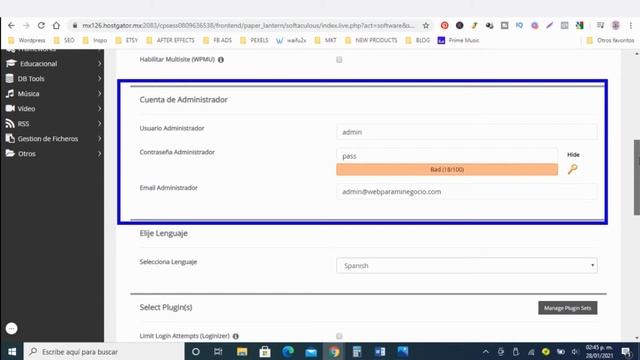This screenshot has width=640, height=360.
Task: Click the Windows taskbar search box
Action: 104,351
